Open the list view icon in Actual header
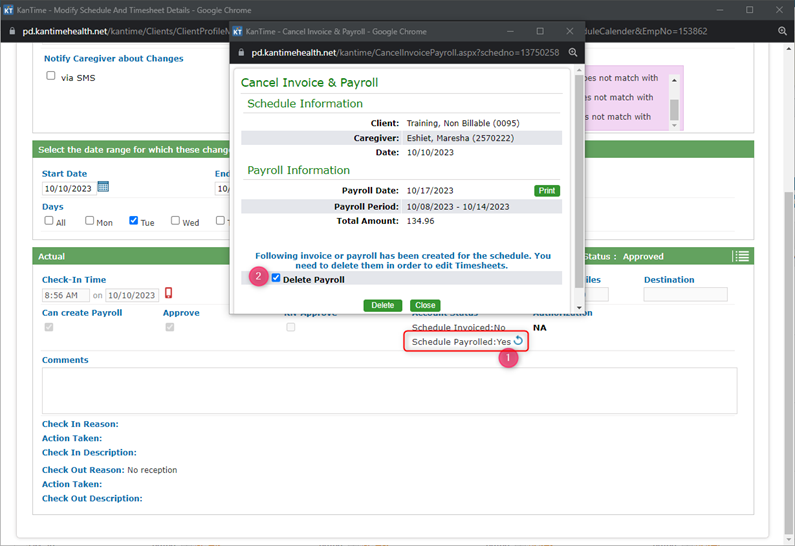Image resolution: width=795 pixels, height=546 pixels. pyautogui.click(x=740, y=256)
